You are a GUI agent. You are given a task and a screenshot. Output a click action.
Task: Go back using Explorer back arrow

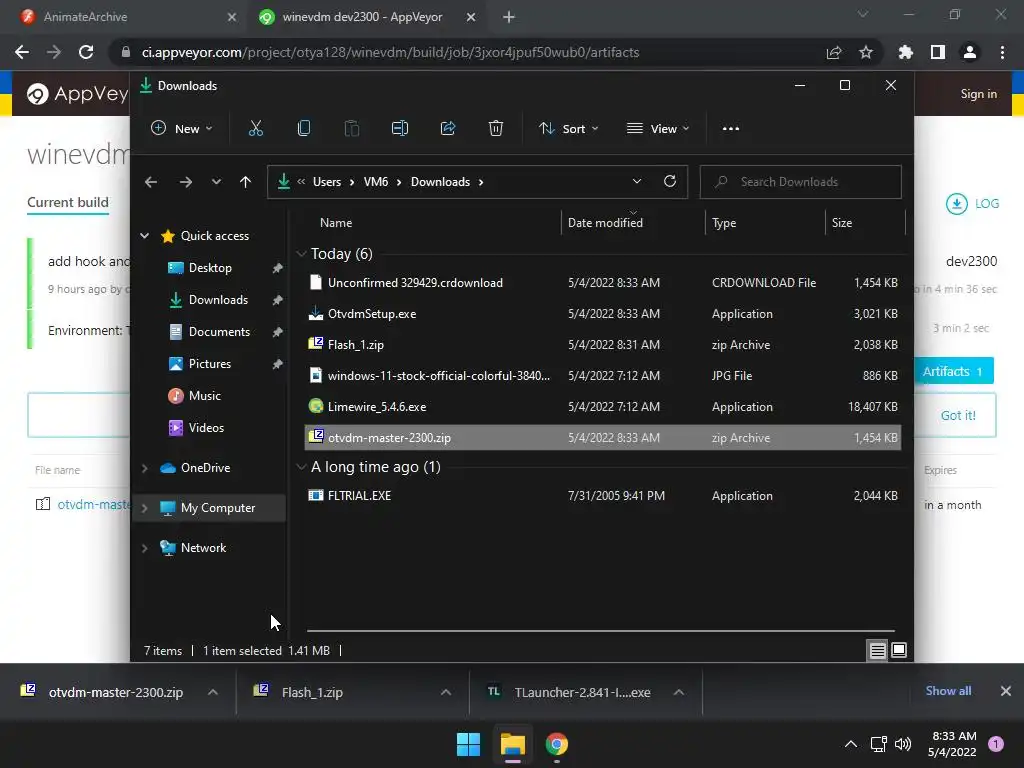pyautogui.click(x=151, y=182)
